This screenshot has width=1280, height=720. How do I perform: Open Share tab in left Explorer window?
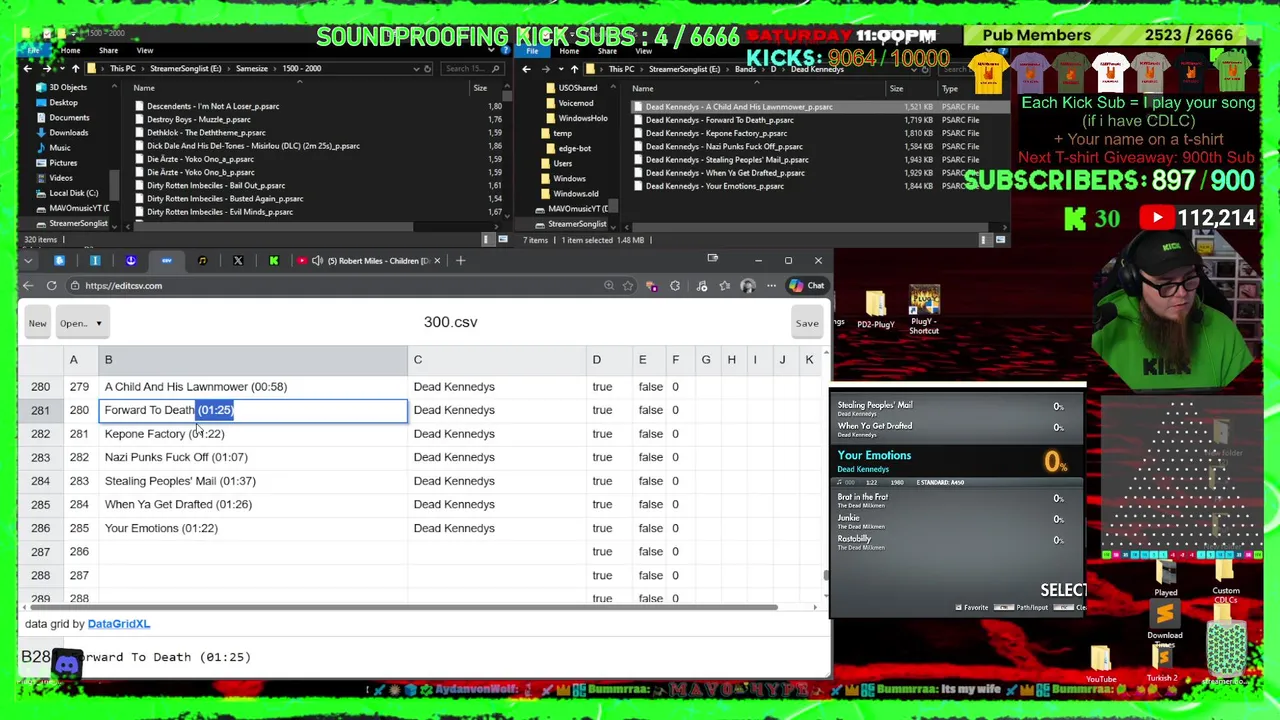pyautogui.click(x=108, y=50)
